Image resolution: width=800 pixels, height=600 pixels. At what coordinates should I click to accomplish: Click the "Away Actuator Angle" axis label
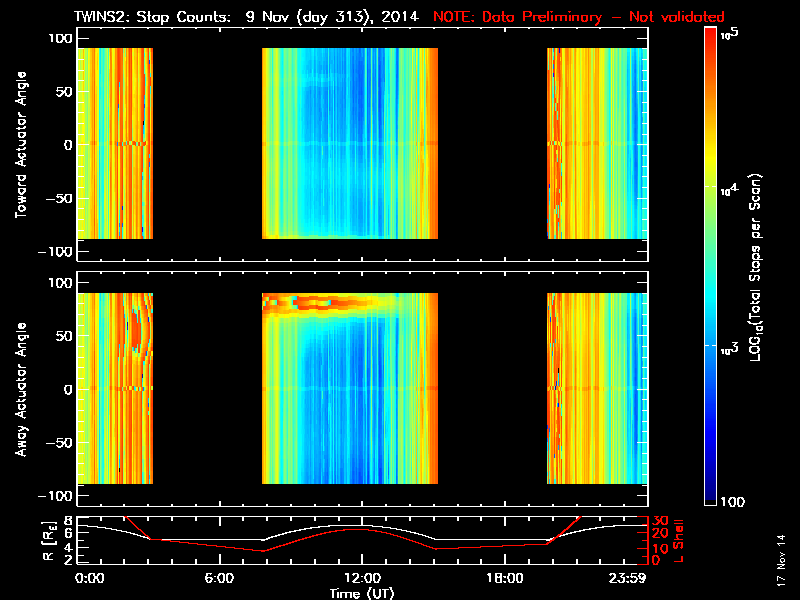(21, 389)
